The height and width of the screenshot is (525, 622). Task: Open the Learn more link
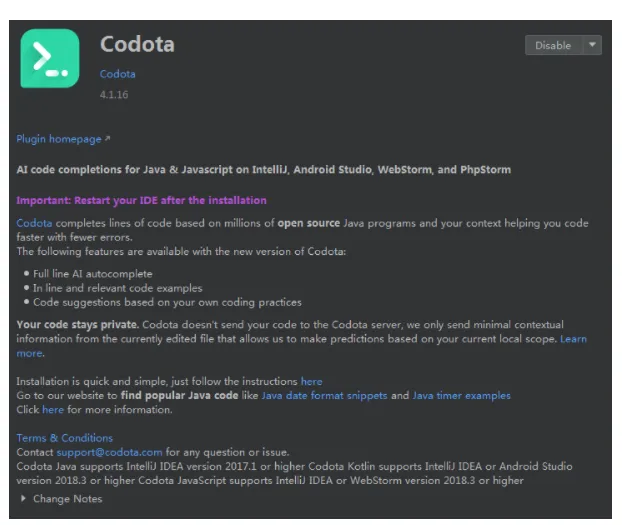tap(572, 339)
